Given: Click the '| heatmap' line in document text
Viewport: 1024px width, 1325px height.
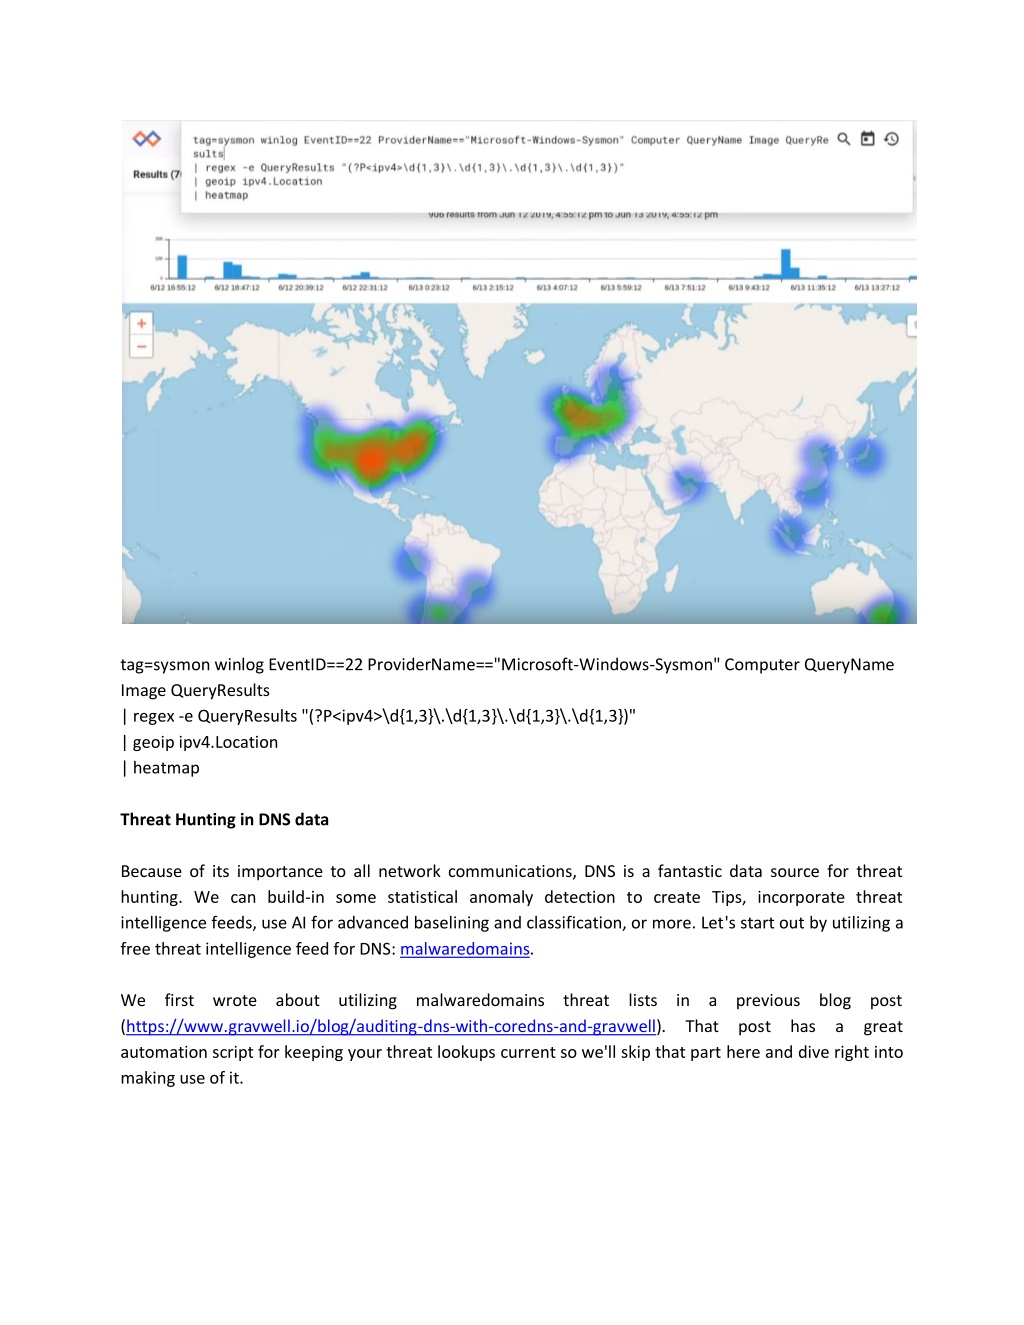Looking at the screenshot, I should point(161,768).
